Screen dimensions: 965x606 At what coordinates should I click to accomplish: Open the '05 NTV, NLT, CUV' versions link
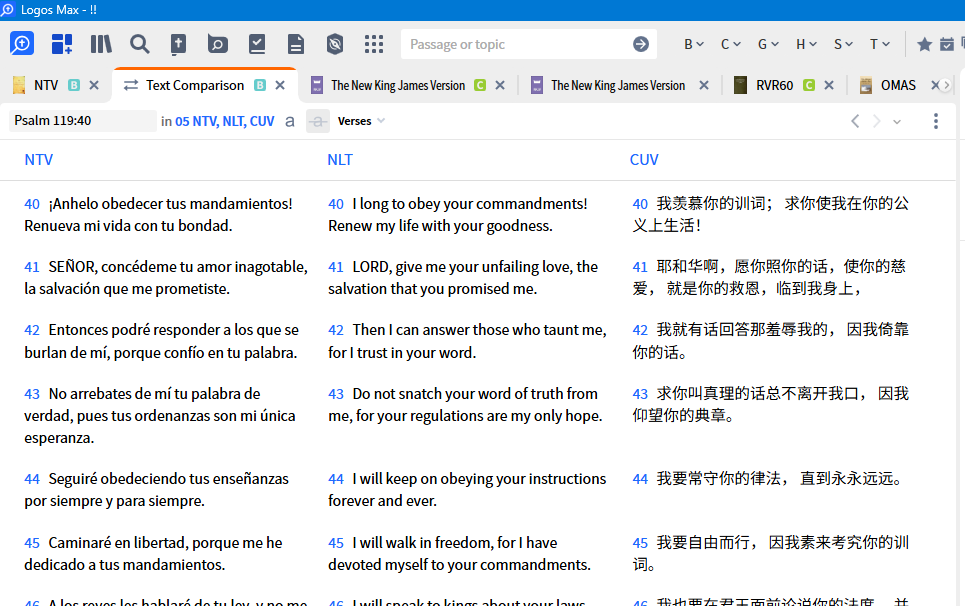pyautogui.click(x=225, y=121)
